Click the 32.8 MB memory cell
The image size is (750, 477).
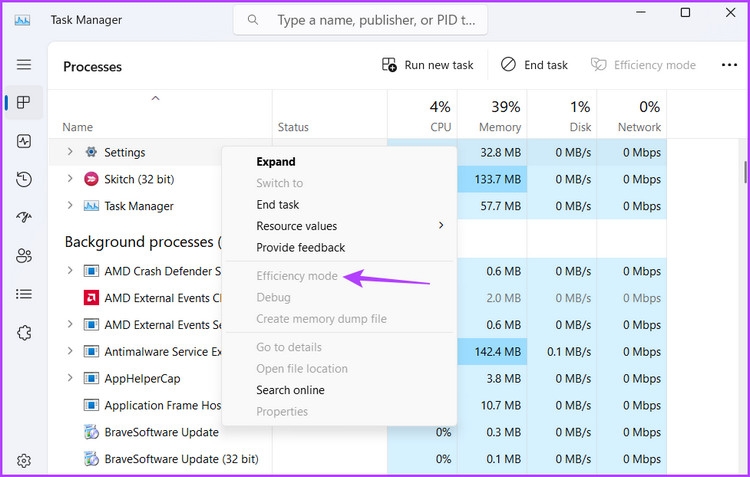(492, 152)
